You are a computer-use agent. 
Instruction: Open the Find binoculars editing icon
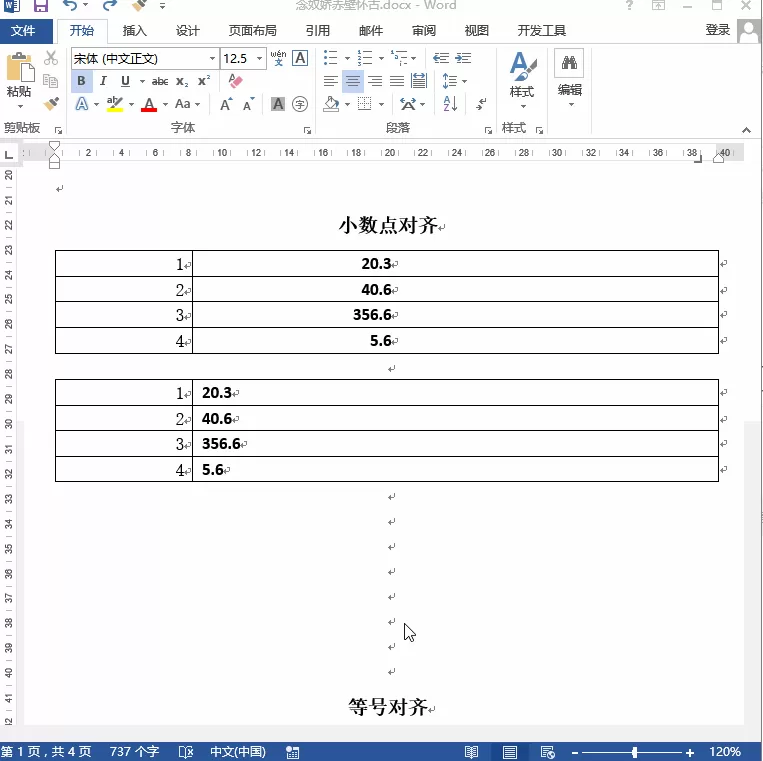point(569,62)
